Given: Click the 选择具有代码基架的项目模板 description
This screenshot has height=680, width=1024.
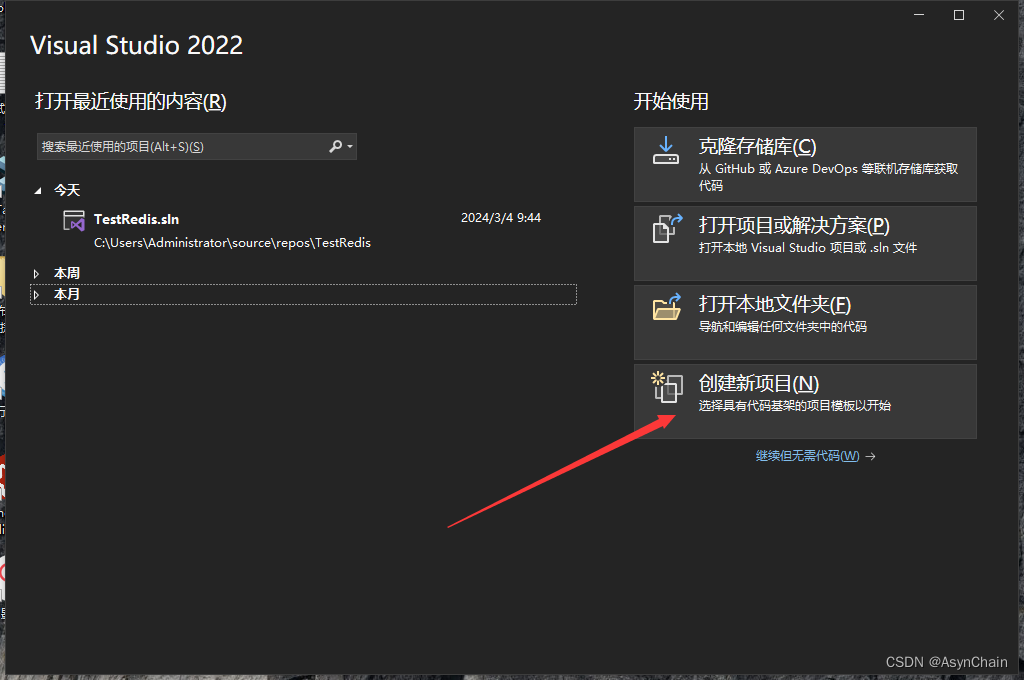Looking at the screenshot, I should 795,406.
